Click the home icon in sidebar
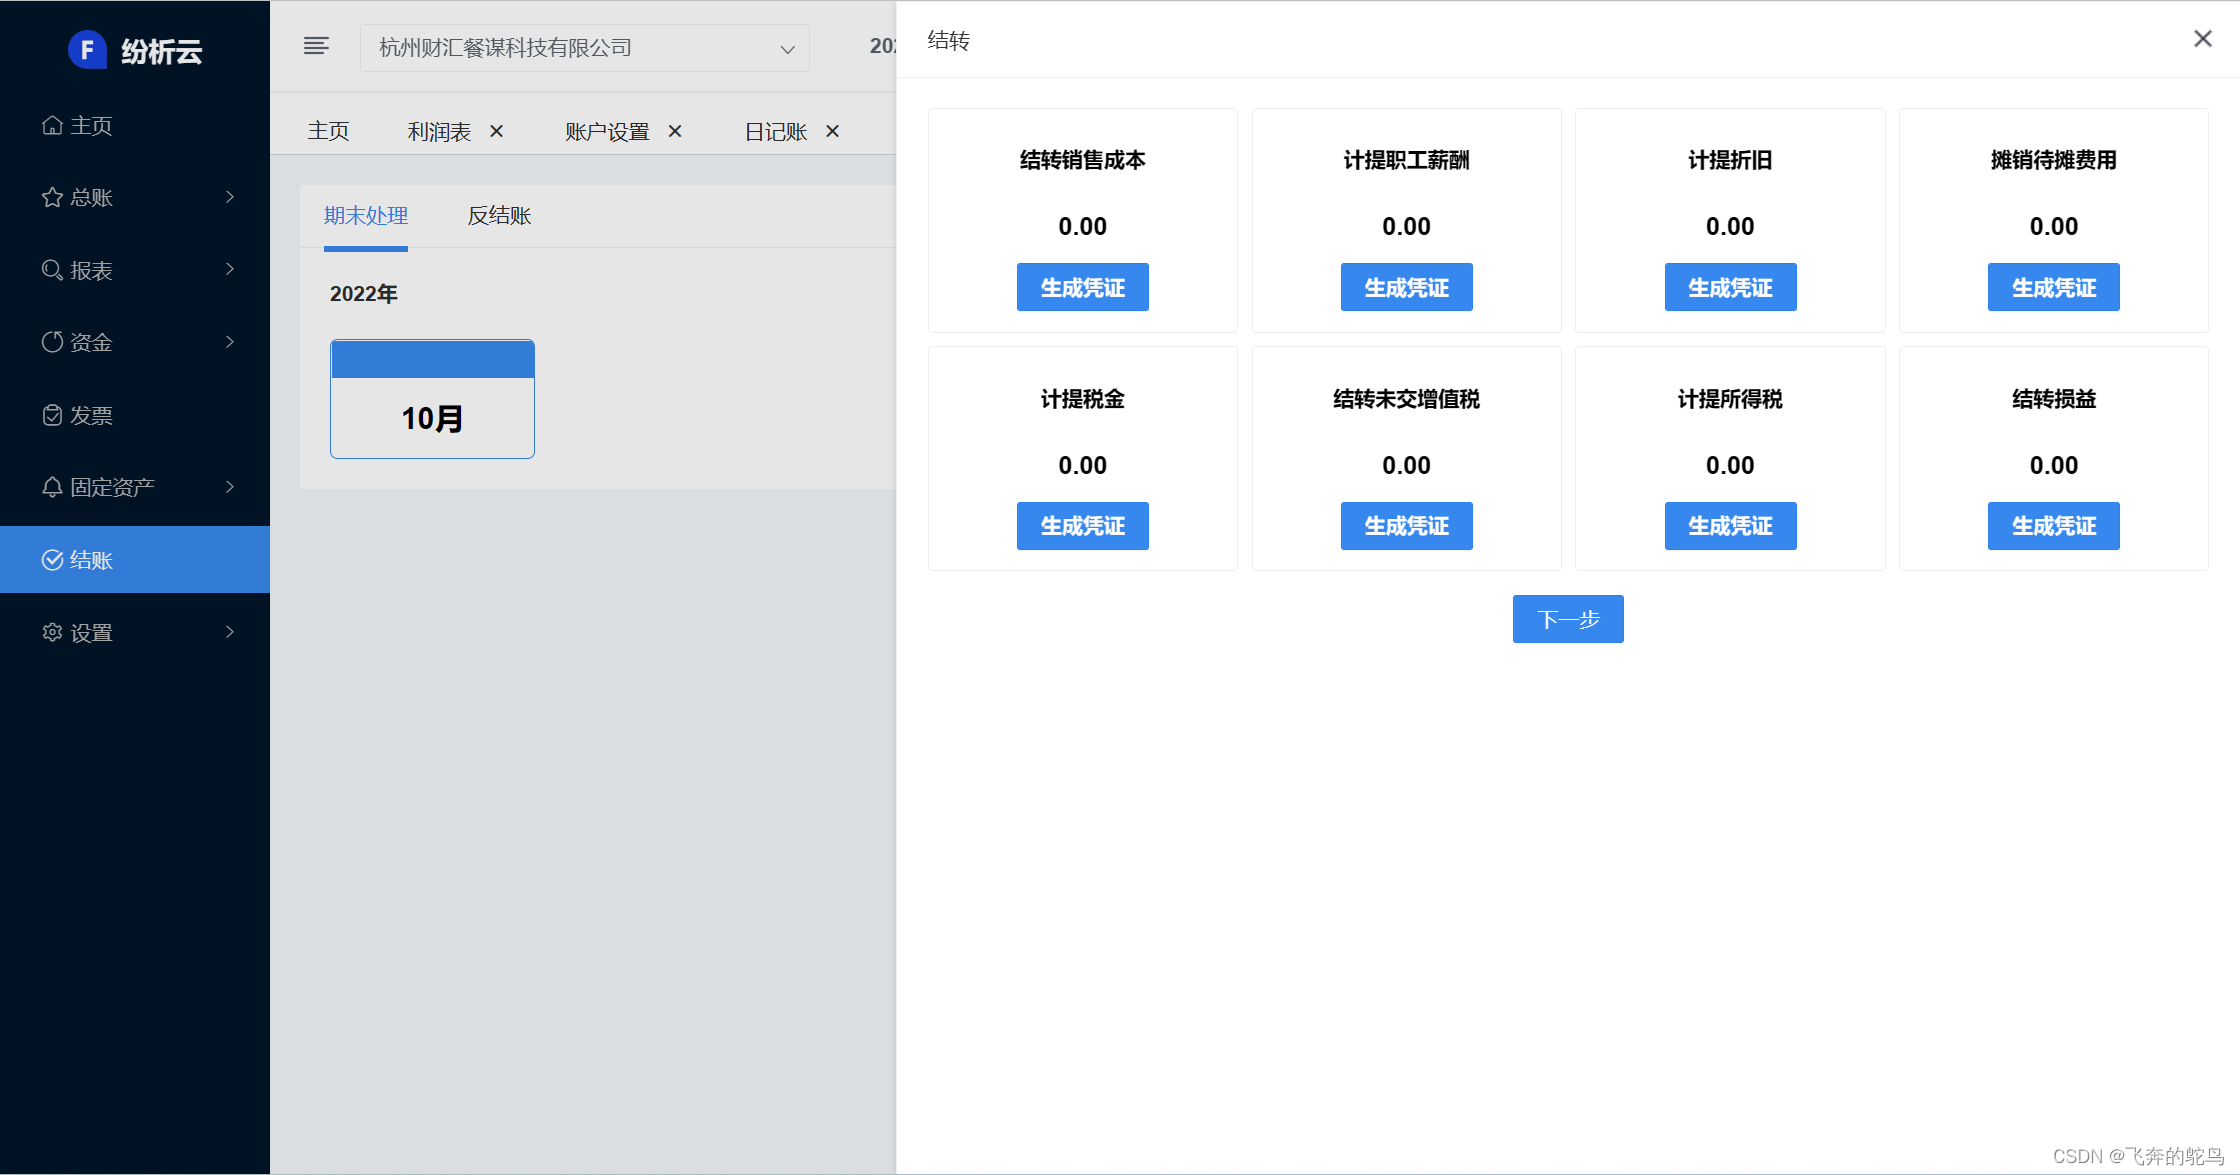This screenshot has width=2240, height=1175. coord(52,125)
